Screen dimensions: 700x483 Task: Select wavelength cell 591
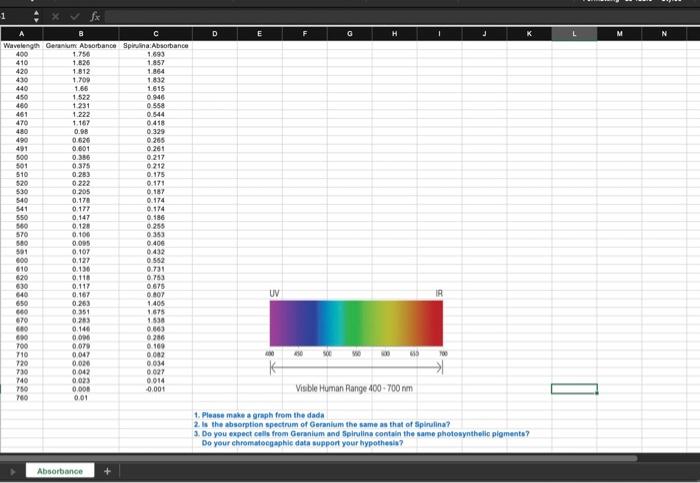[21, 252]
